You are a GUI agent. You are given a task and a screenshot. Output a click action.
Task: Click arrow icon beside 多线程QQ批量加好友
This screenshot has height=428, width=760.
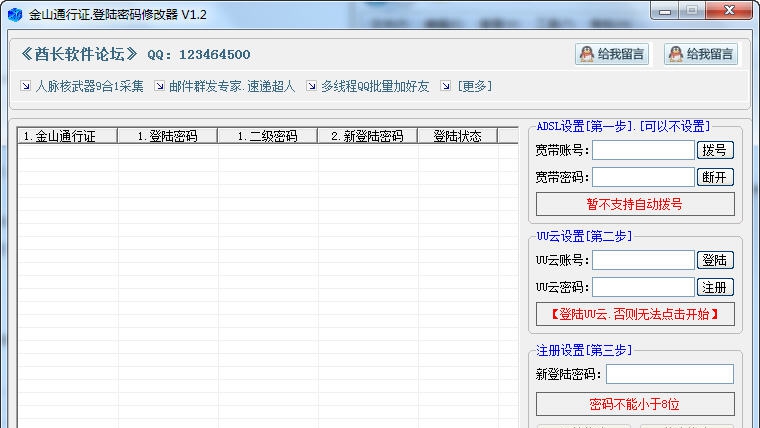coord(312,86)
